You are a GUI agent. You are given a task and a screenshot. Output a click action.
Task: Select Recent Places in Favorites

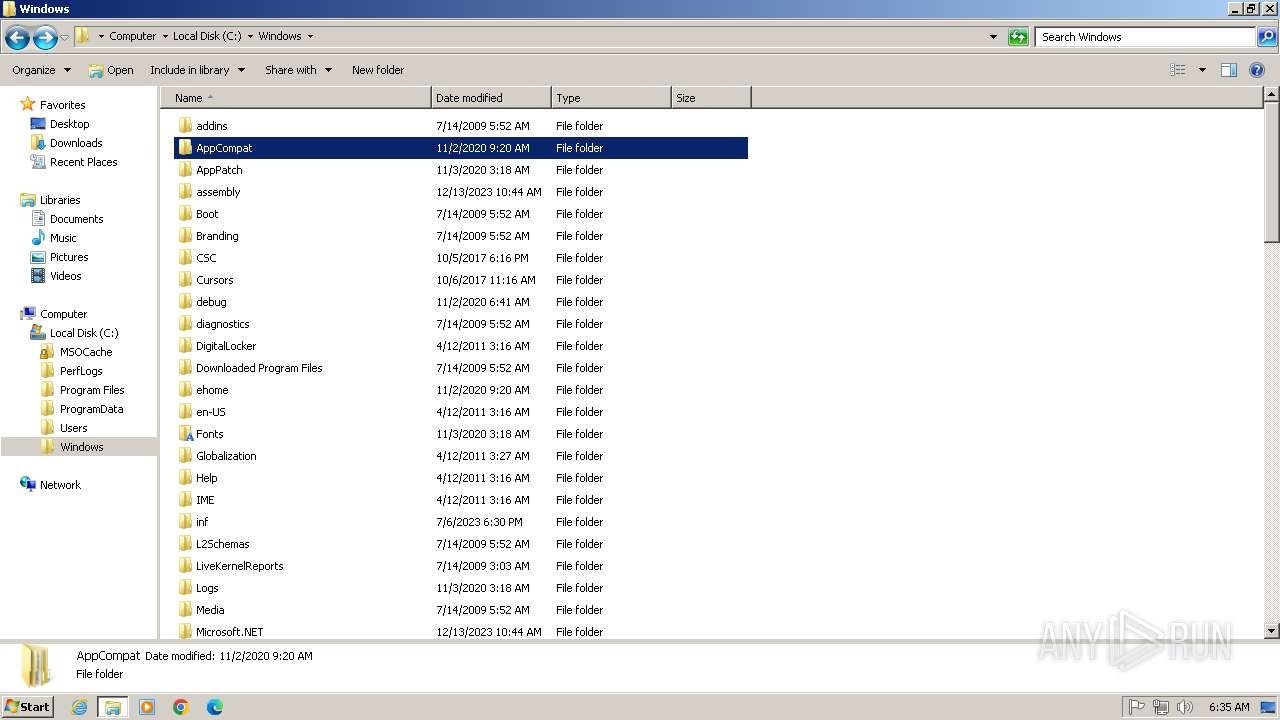[84, 162]
